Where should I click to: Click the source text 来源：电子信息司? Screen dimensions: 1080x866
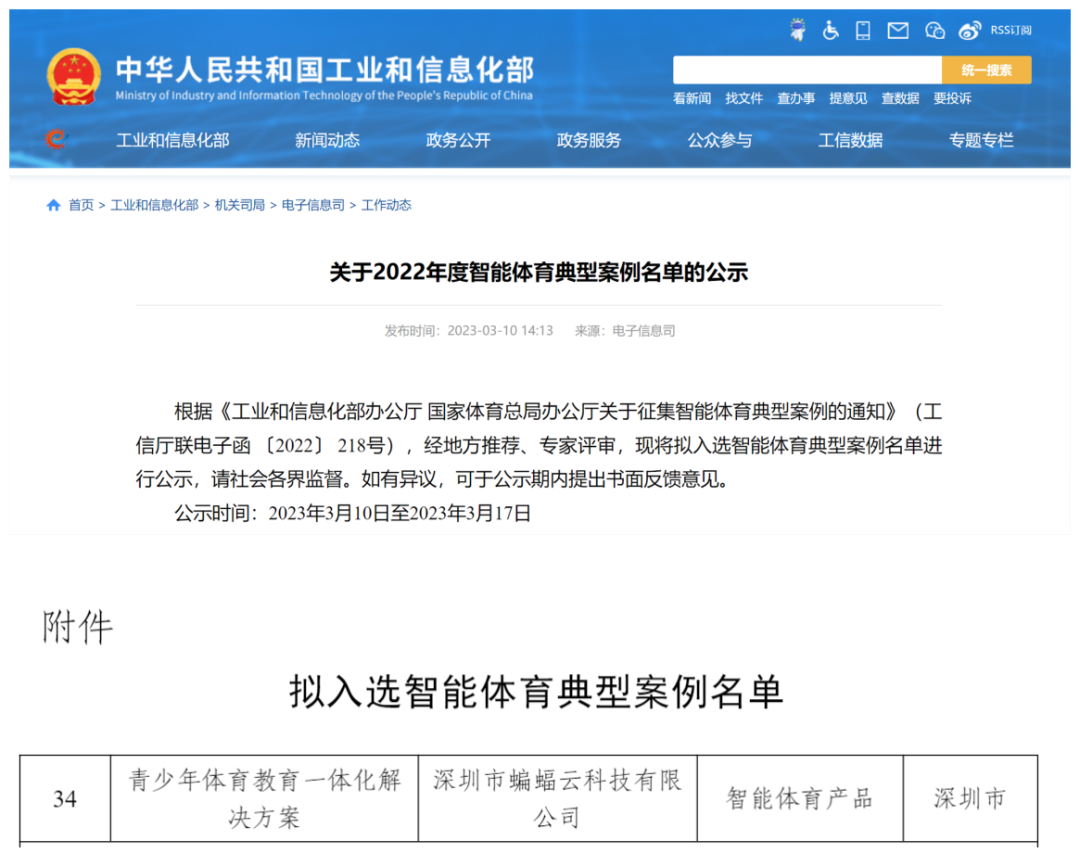pos(625,331)
